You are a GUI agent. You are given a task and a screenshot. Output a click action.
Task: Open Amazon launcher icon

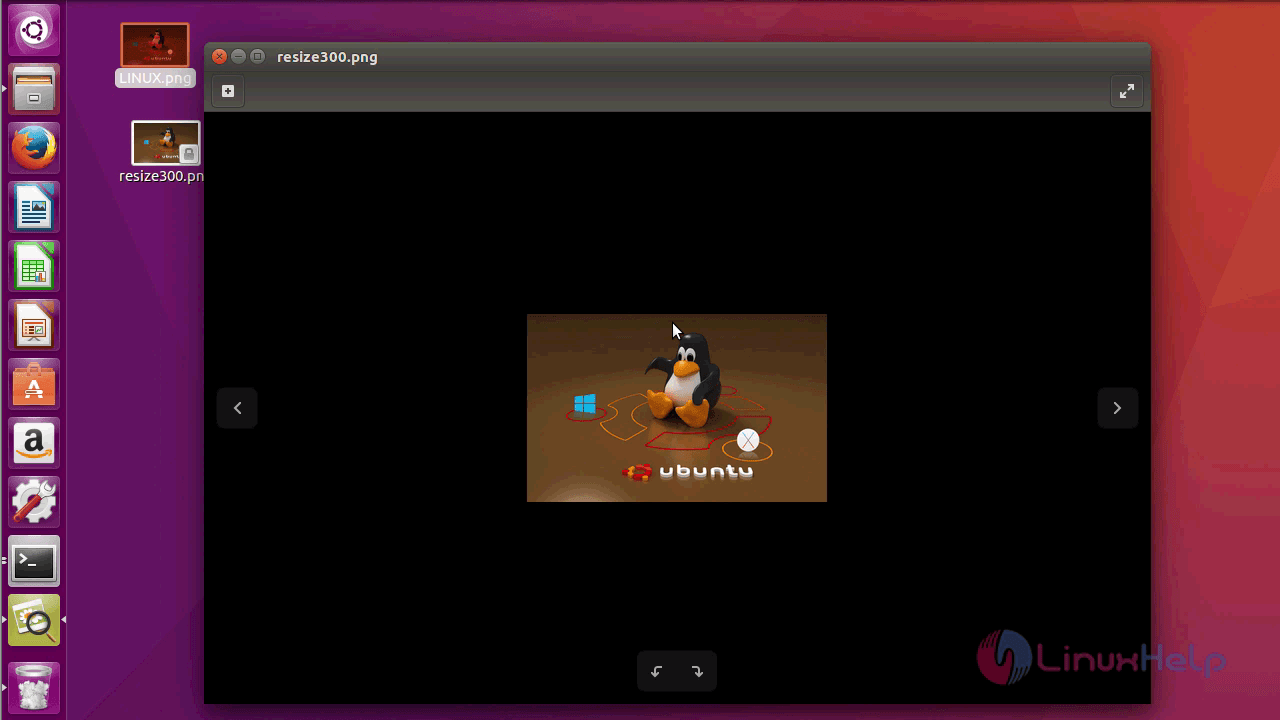[34, 443]
